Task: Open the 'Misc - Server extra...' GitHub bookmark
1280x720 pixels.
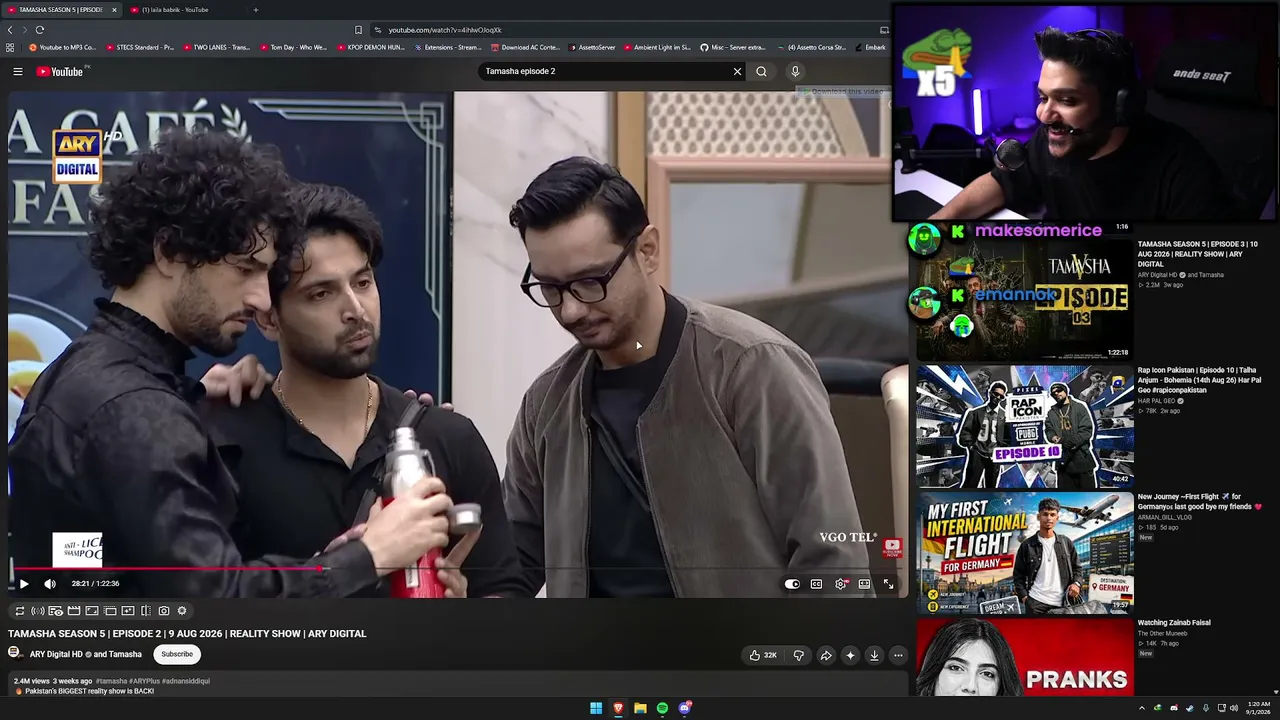Action: pos(733,47)
